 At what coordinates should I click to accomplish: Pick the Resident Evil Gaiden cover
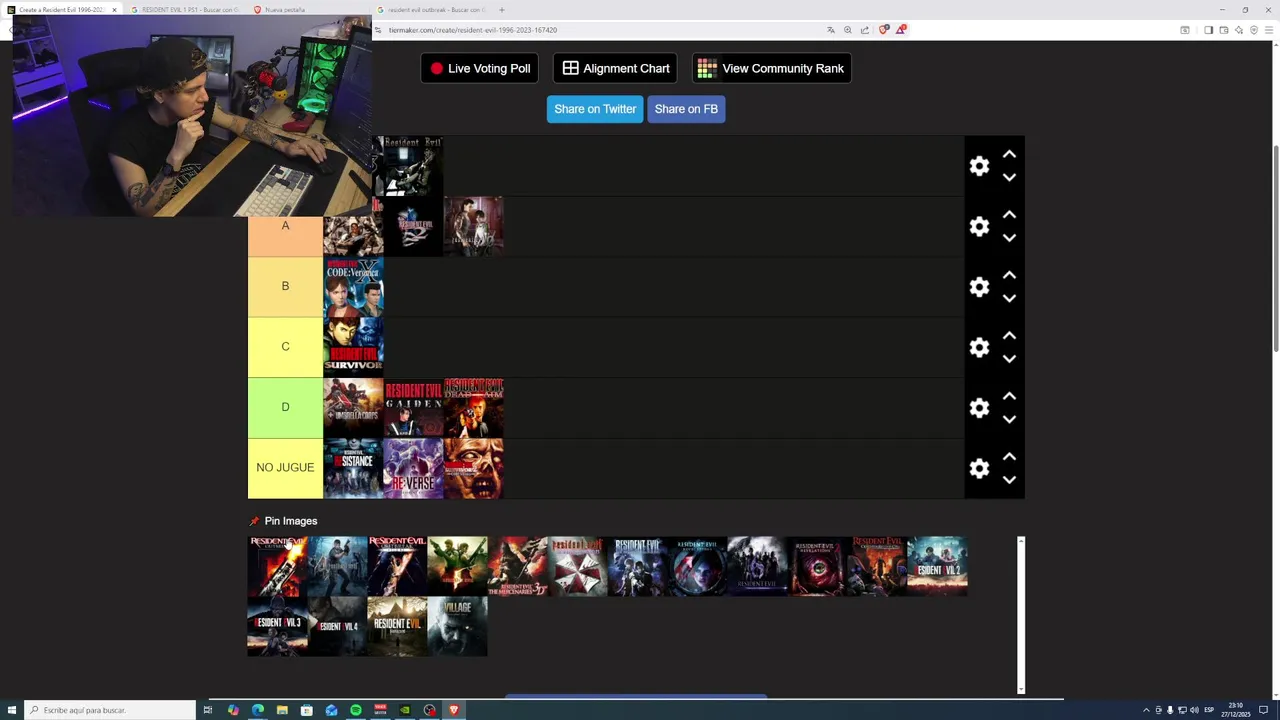[x=413, y=408]
